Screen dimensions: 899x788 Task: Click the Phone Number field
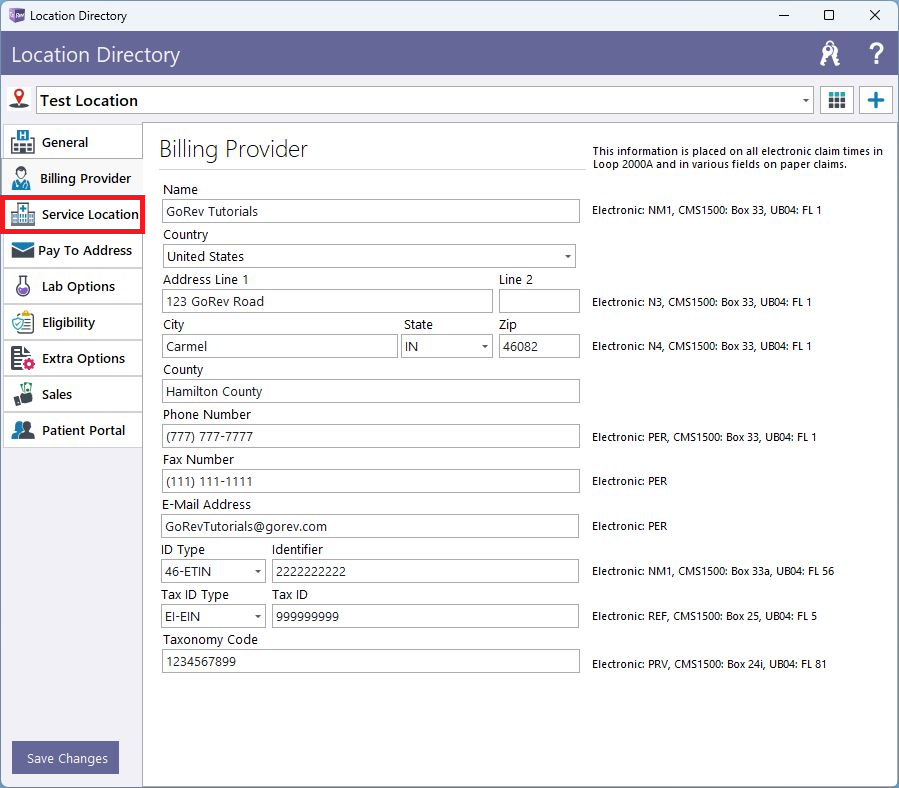pyautogui.click(x=370, y=436)
